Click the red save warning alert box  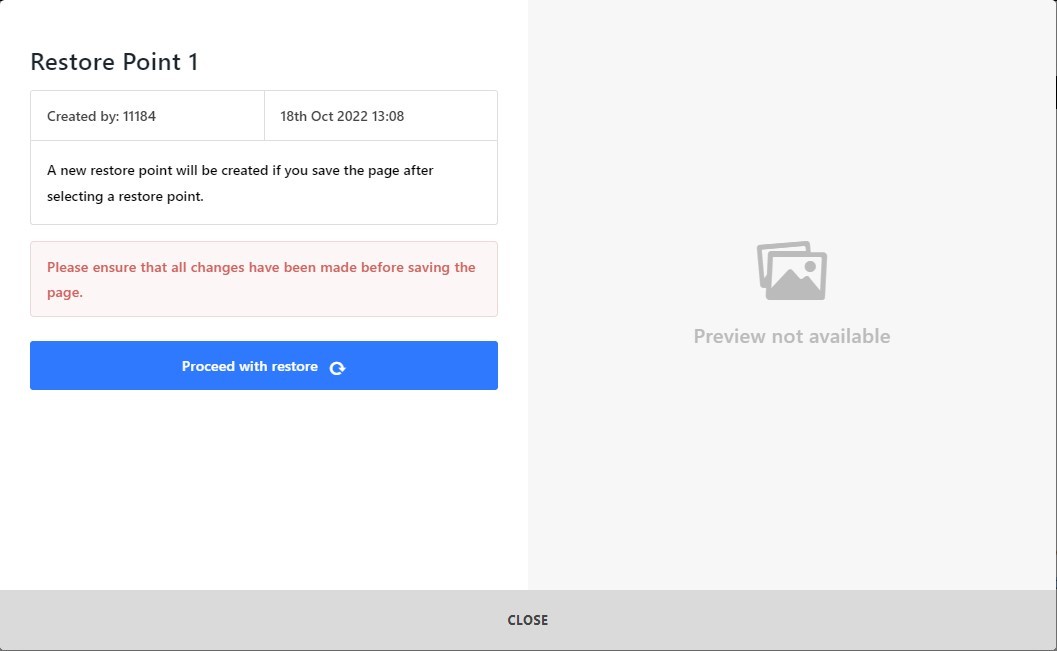click(264, 279)
